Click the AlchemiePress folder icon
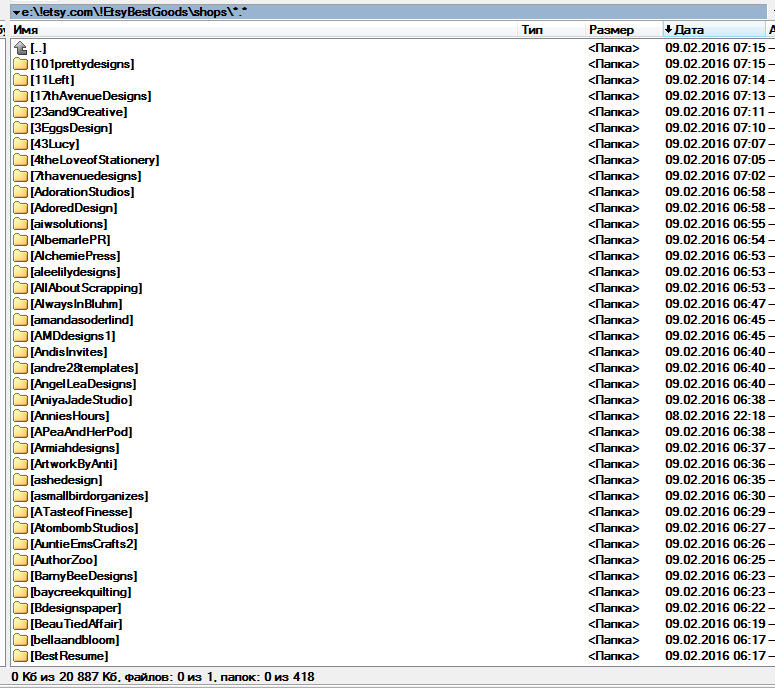775x695 pixels. 20,256
